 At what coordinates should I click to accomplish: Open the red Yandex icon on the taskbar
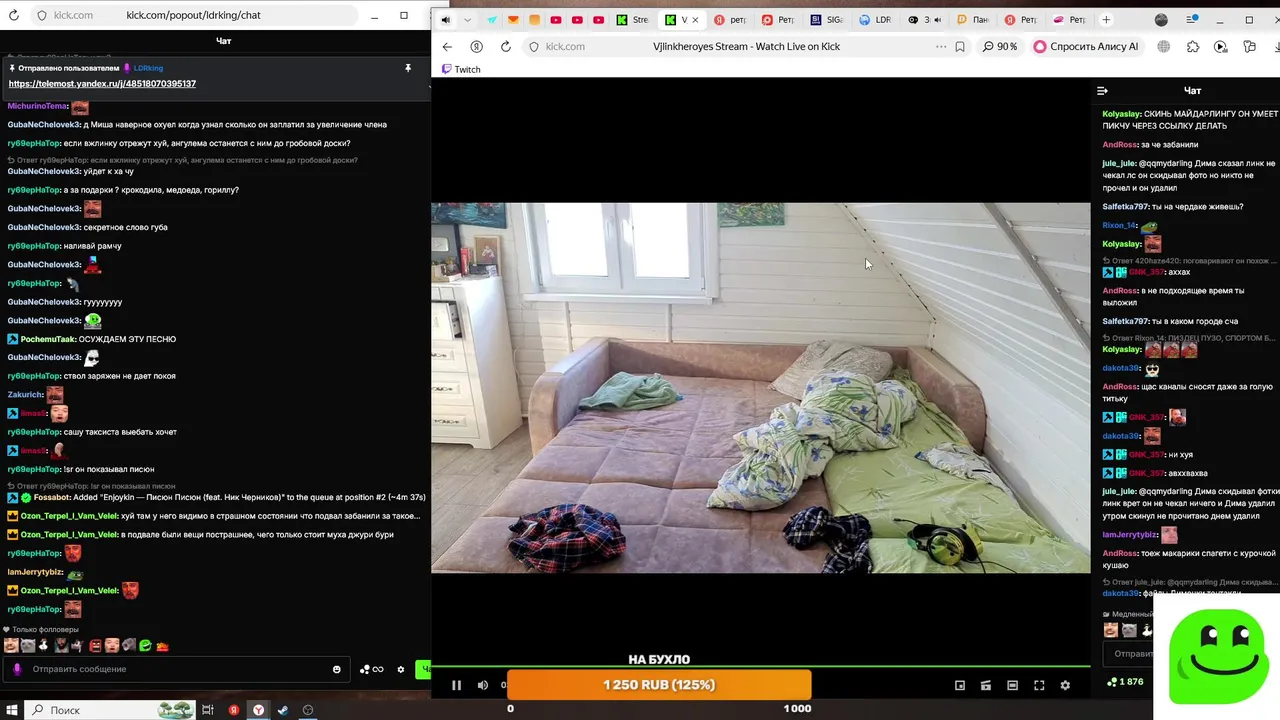233,710
